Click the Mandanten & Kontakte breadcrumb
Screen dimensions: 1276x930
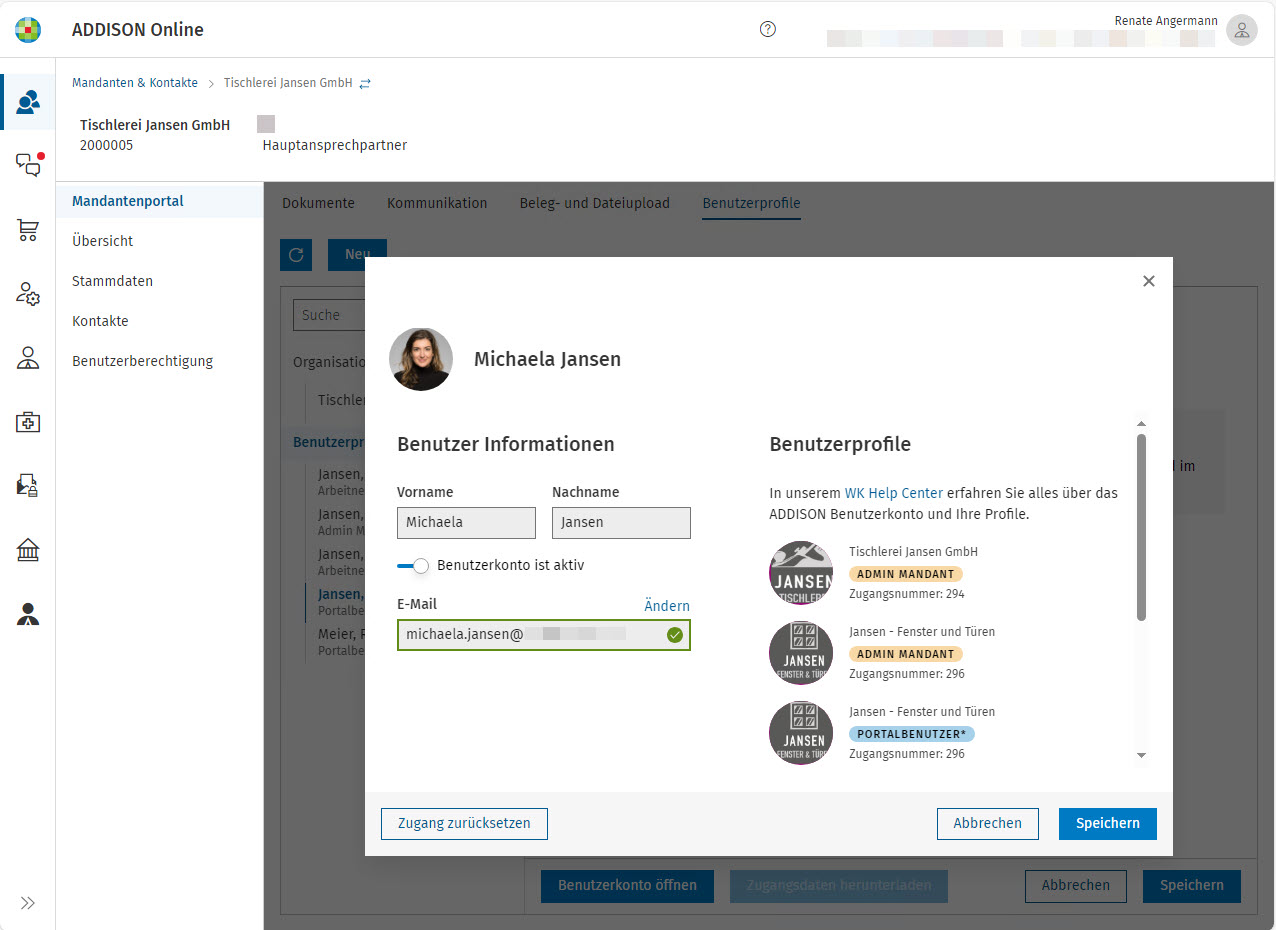pyautogui.click(x=135, y=83)
